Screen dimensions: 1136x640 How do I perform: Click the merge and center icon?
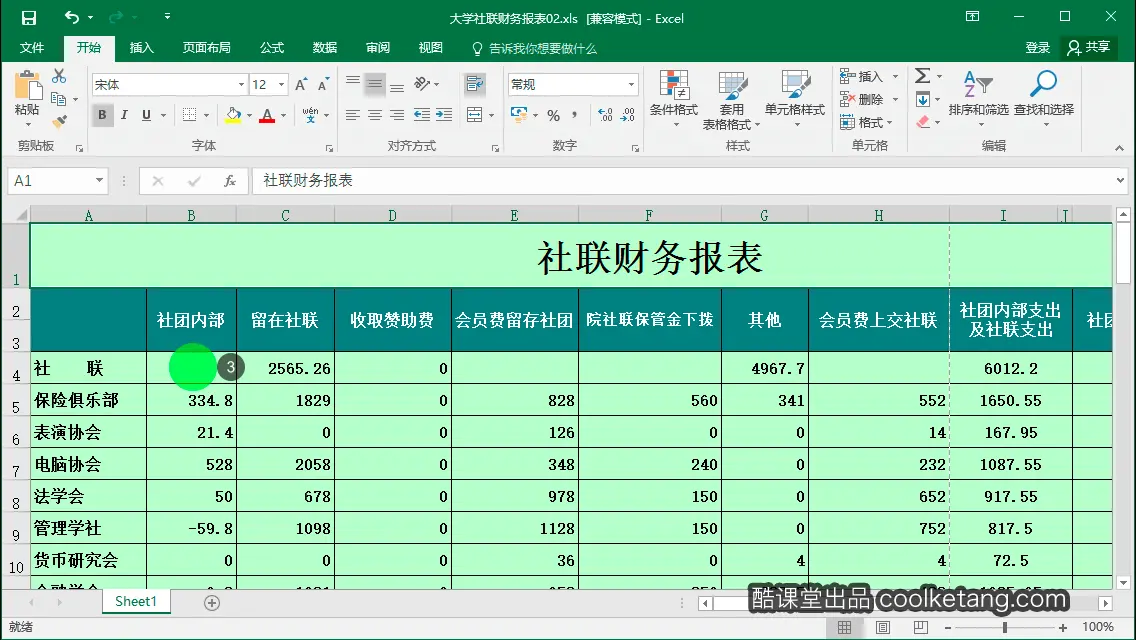(x=475, y=115)
